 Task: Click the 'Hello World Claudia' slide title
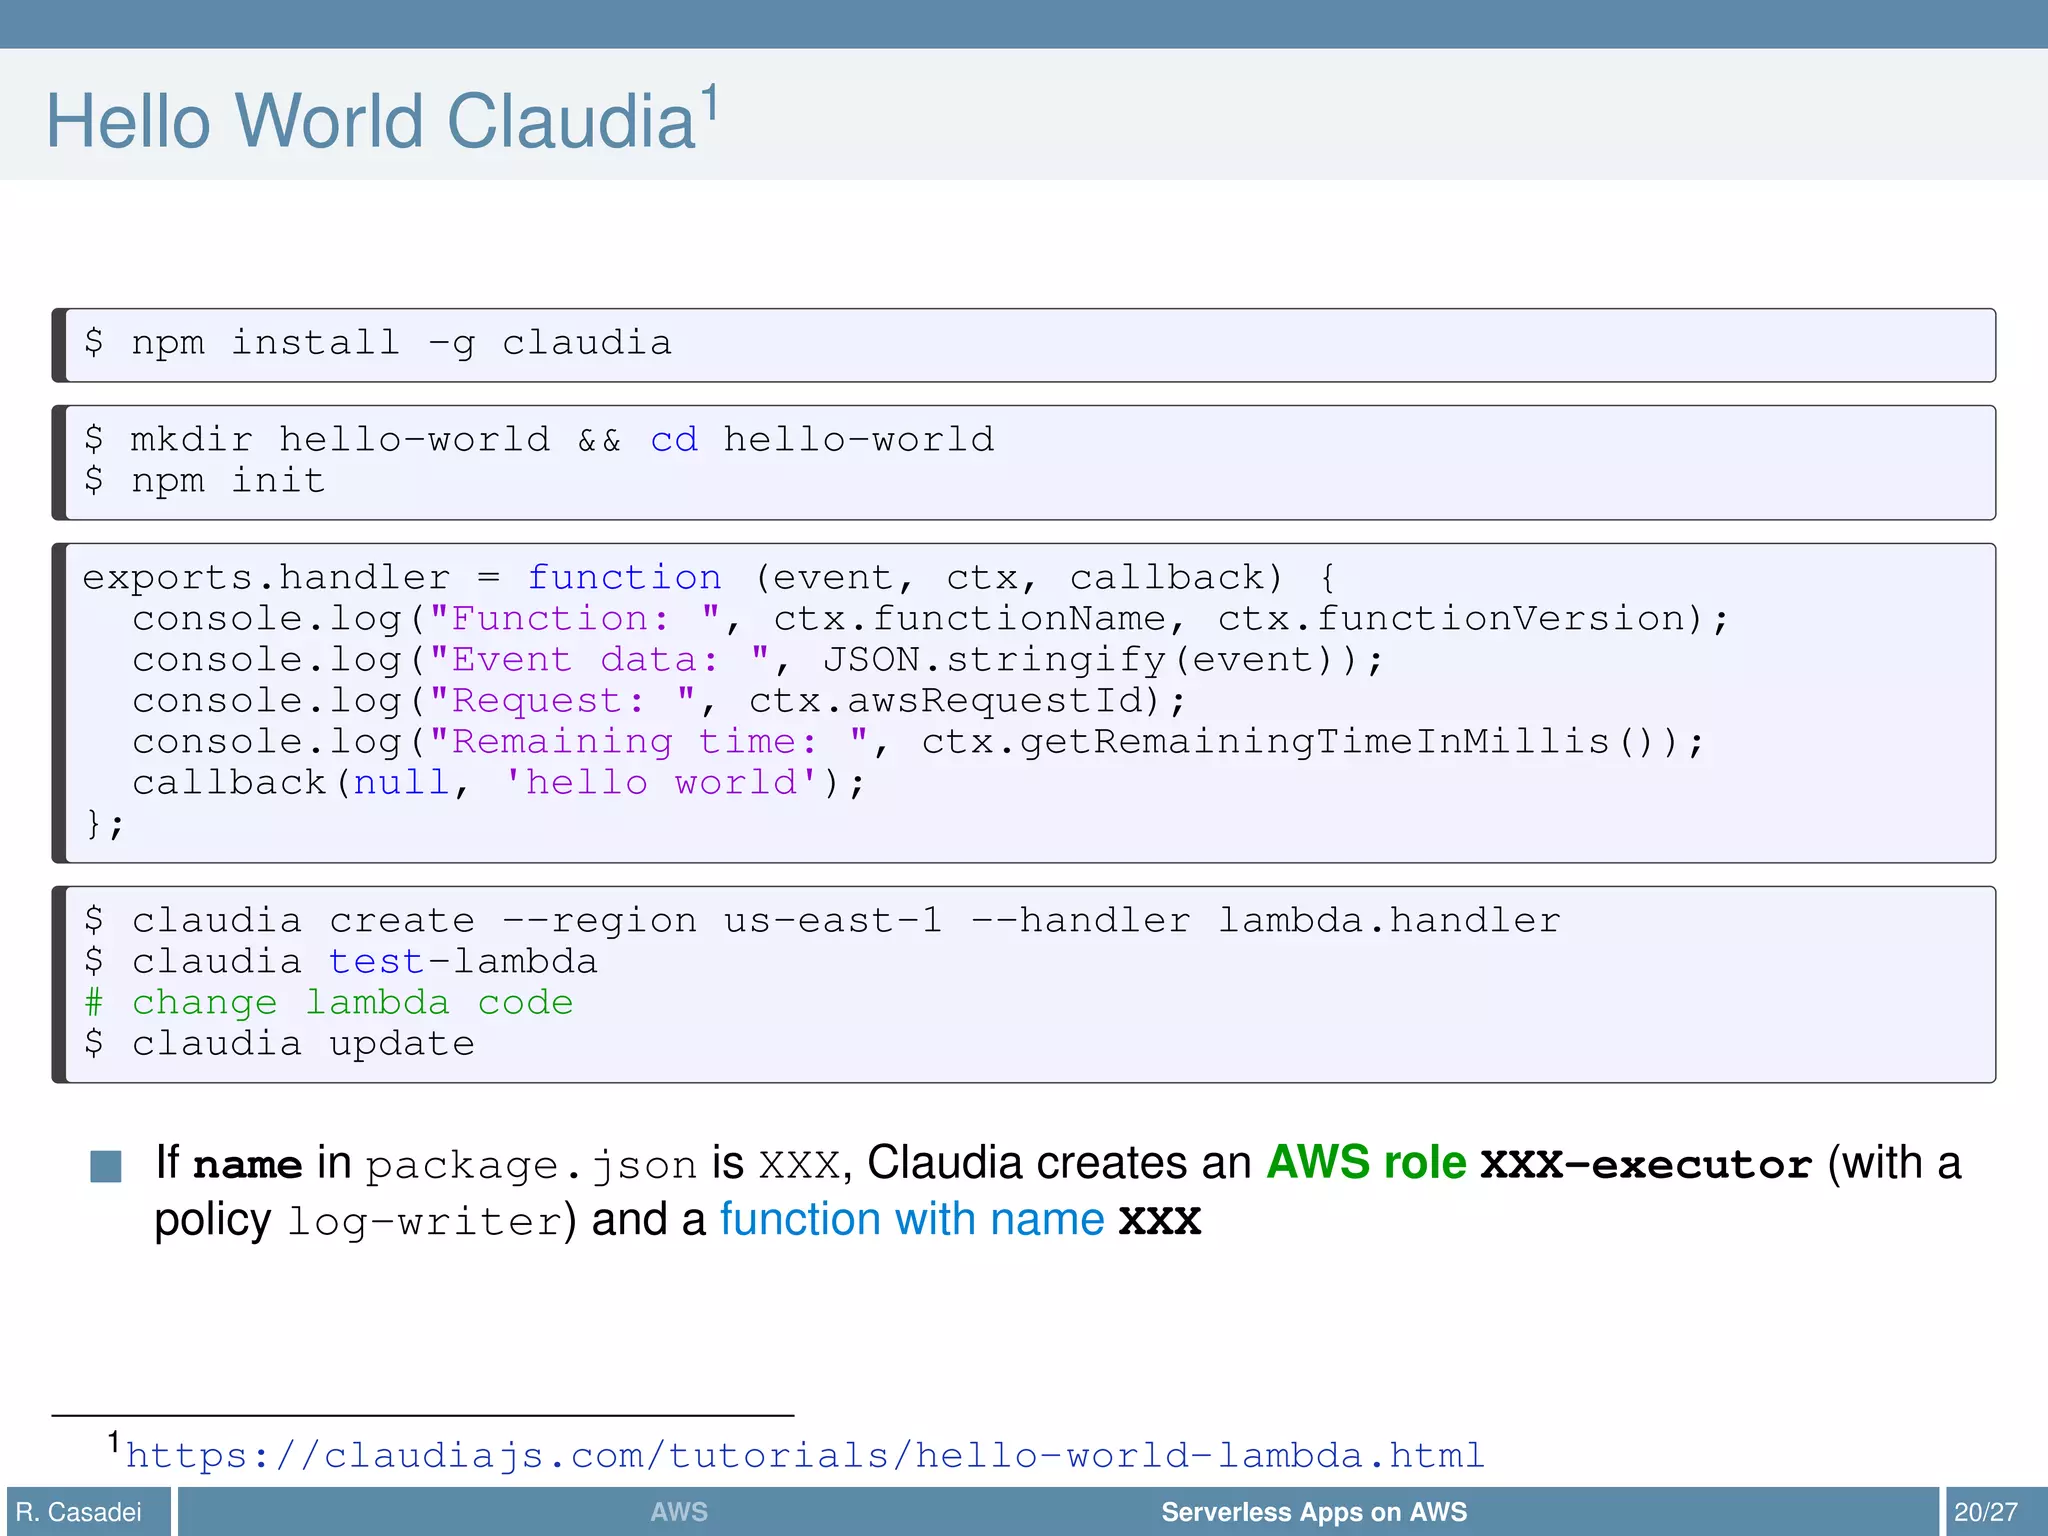[x=371, y=121]
